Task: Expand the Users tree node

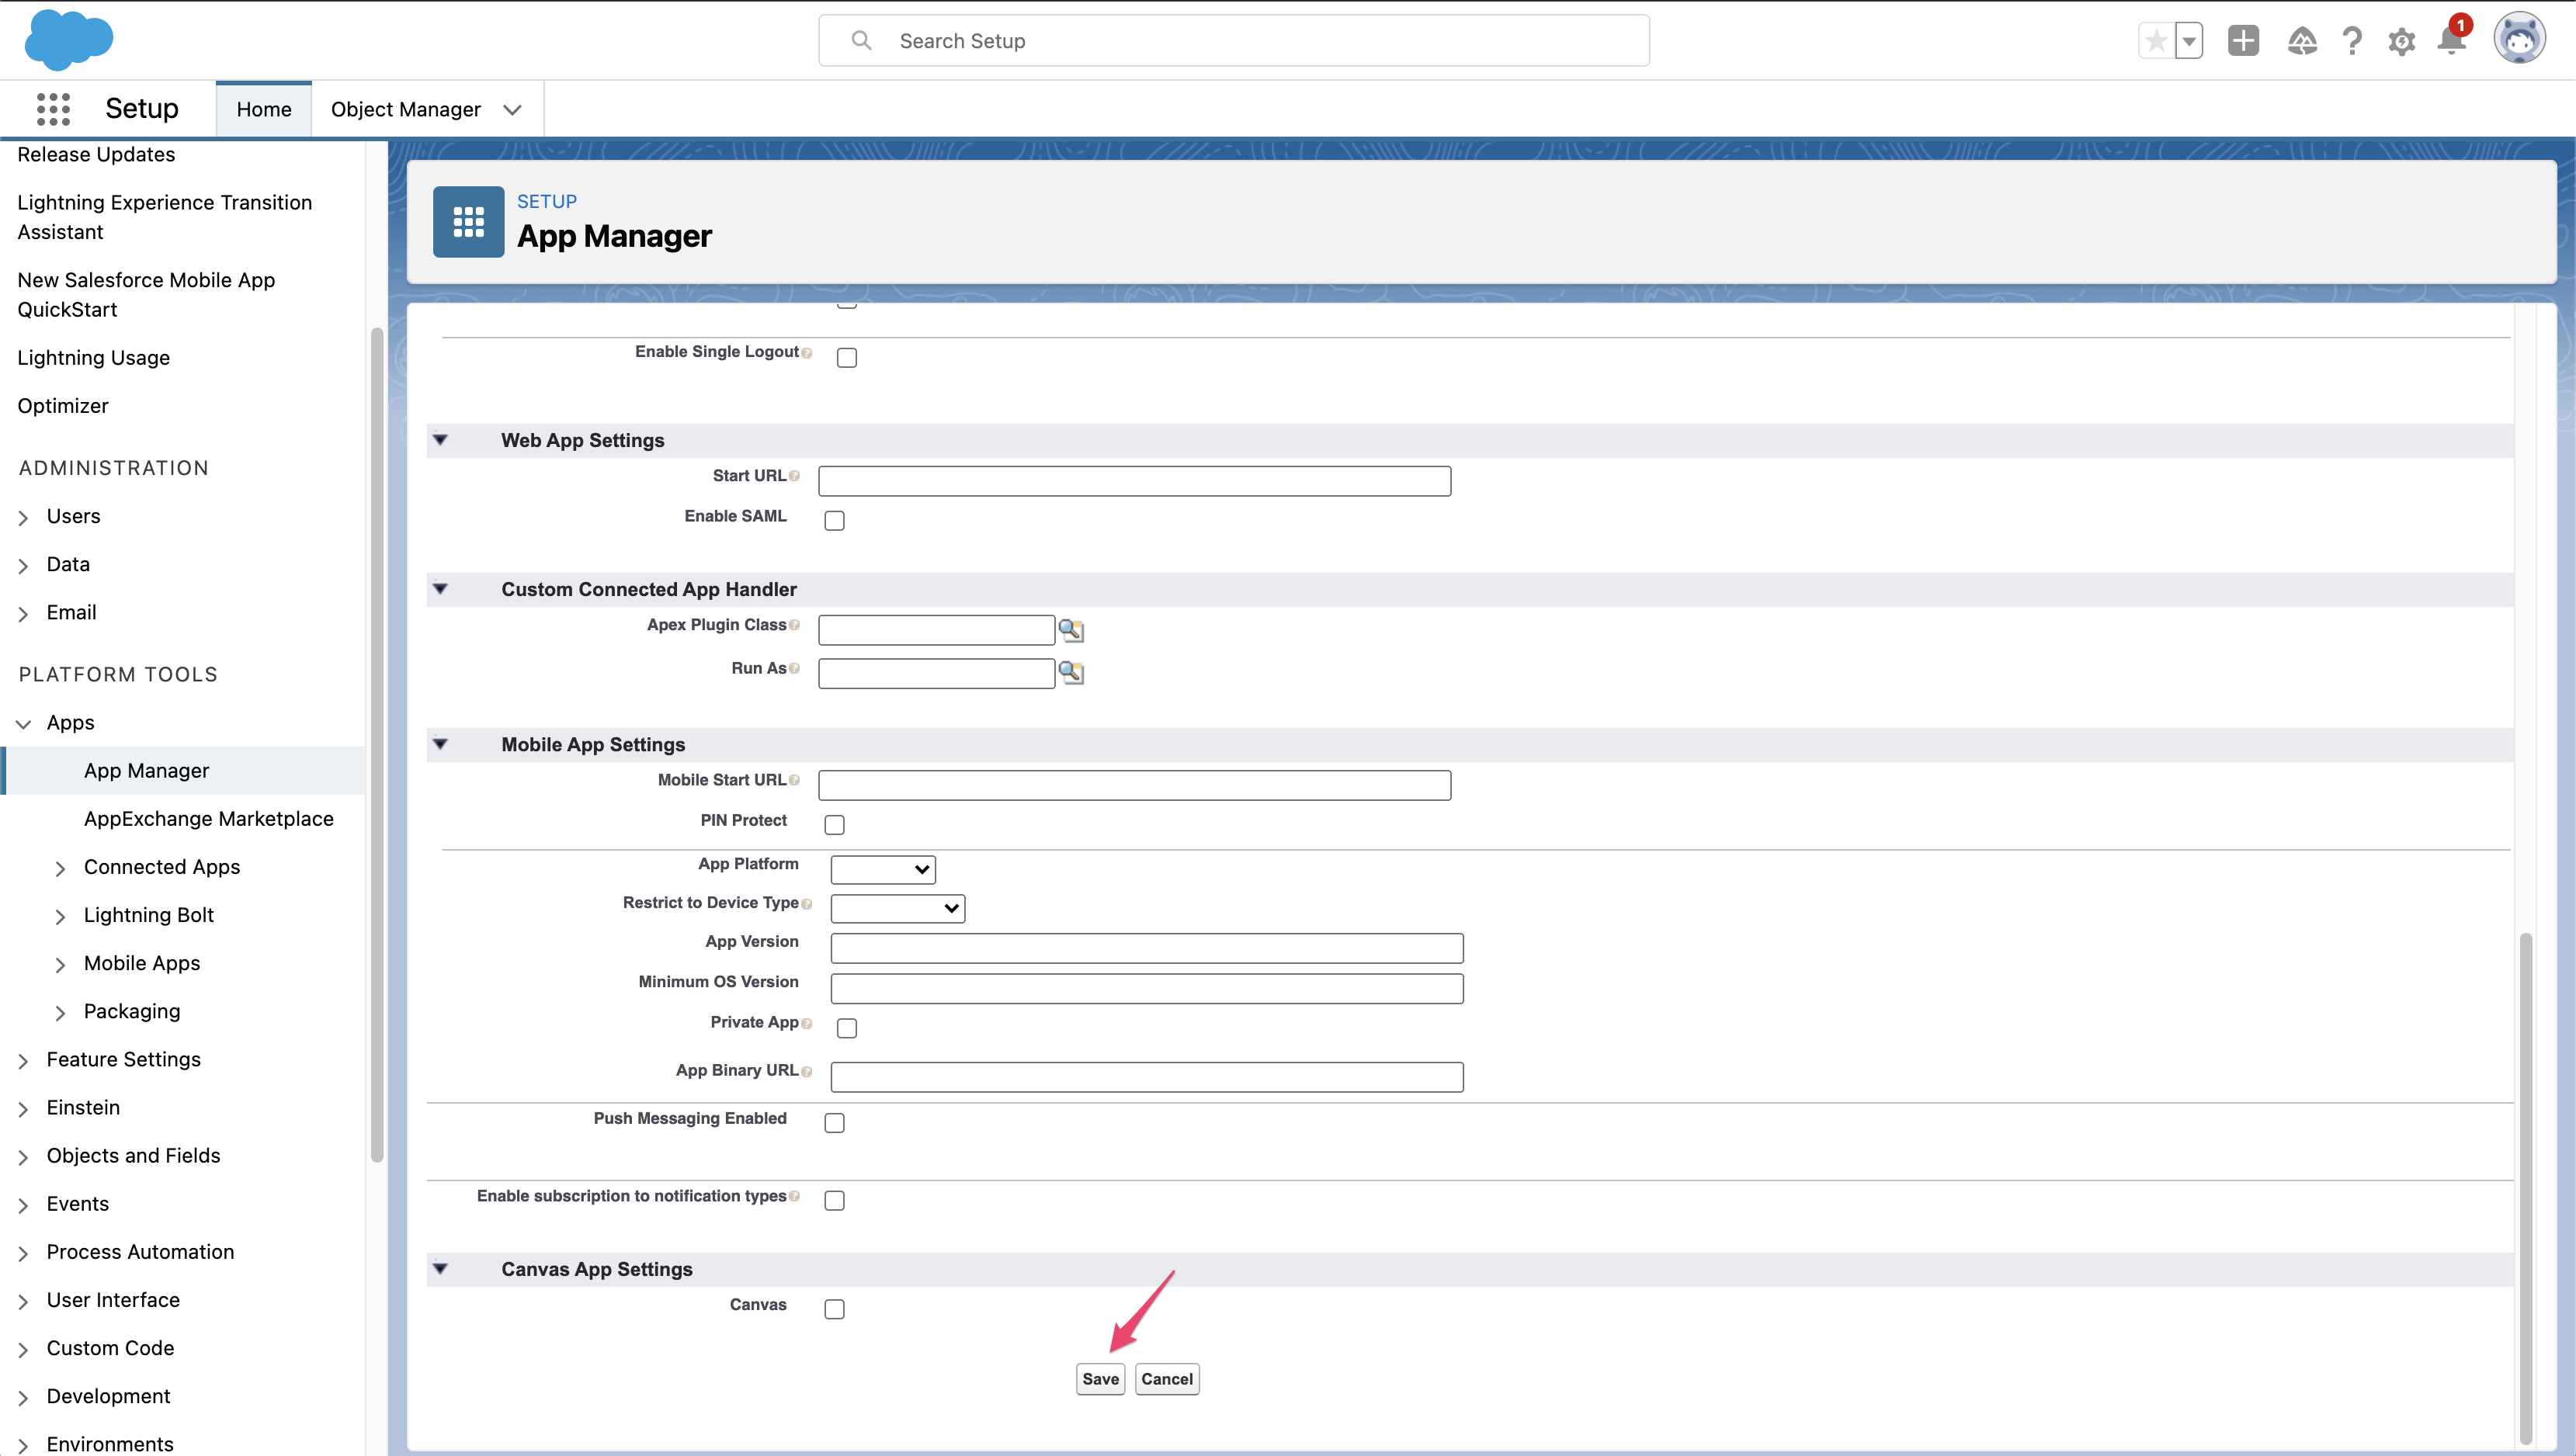Action: 23,518
